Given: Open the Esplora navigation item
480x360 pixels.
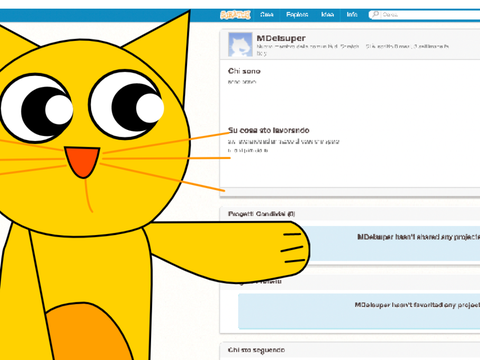Looking at the screenshot, I should (297, 15).
